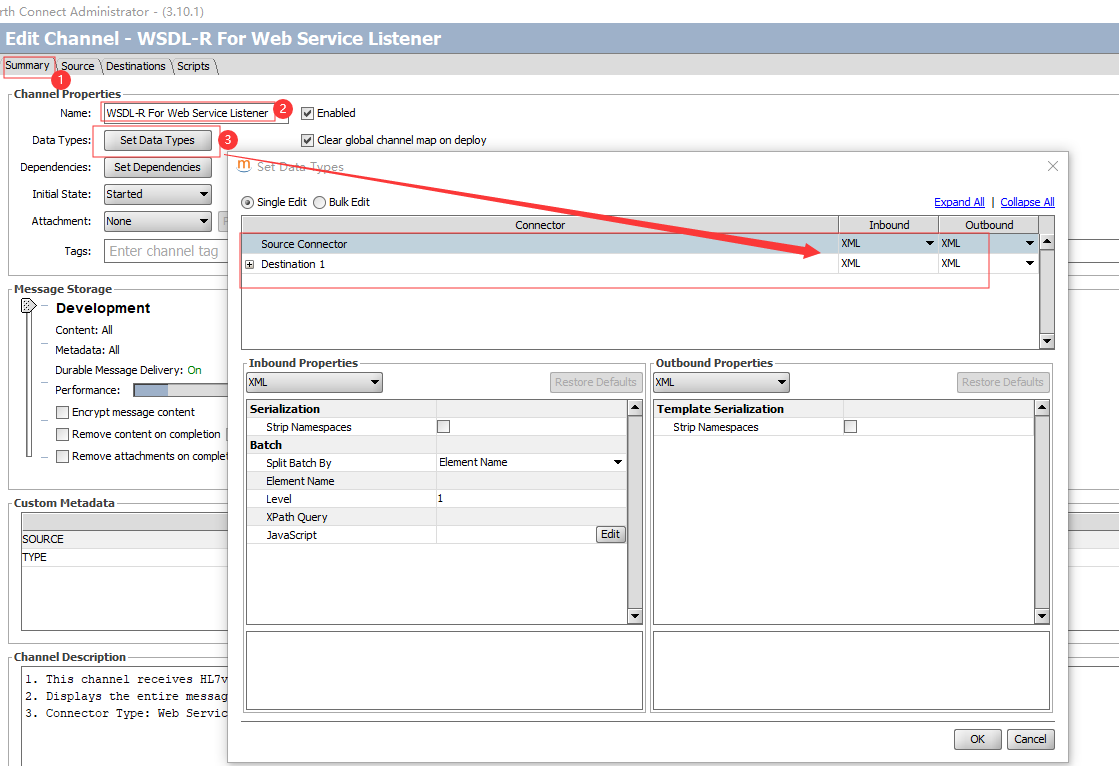Open the Initial State dropdown
The height and width of the screenshot is (766, 1119).
coord(158,194)
